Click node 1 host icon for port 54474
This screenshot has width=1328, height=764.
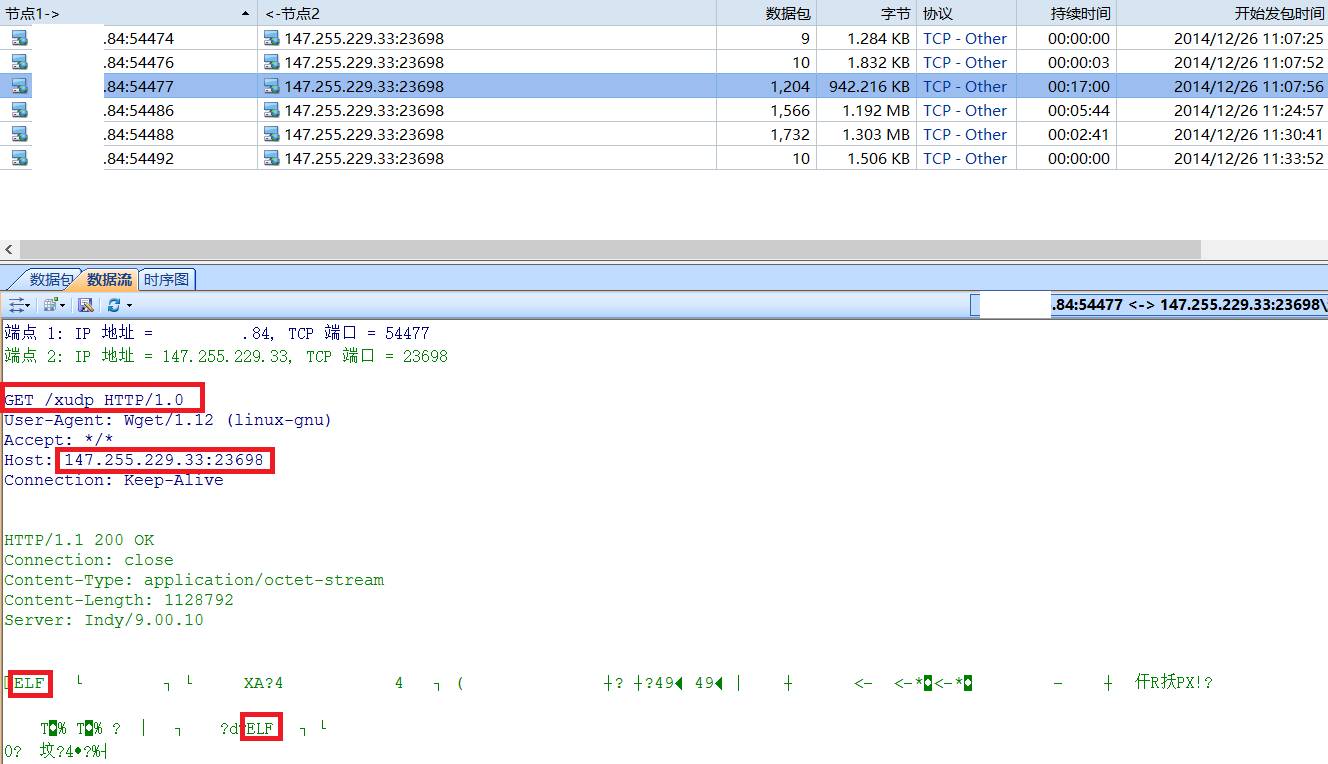(19, 38)
